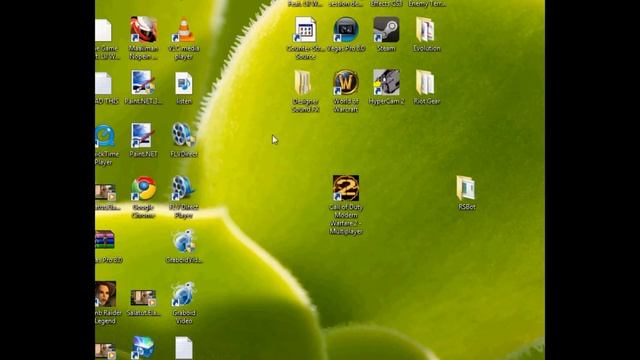Screen dimensions: 640x360
Task: Open the Steam shortcut
Action: [x=386, y=30]
